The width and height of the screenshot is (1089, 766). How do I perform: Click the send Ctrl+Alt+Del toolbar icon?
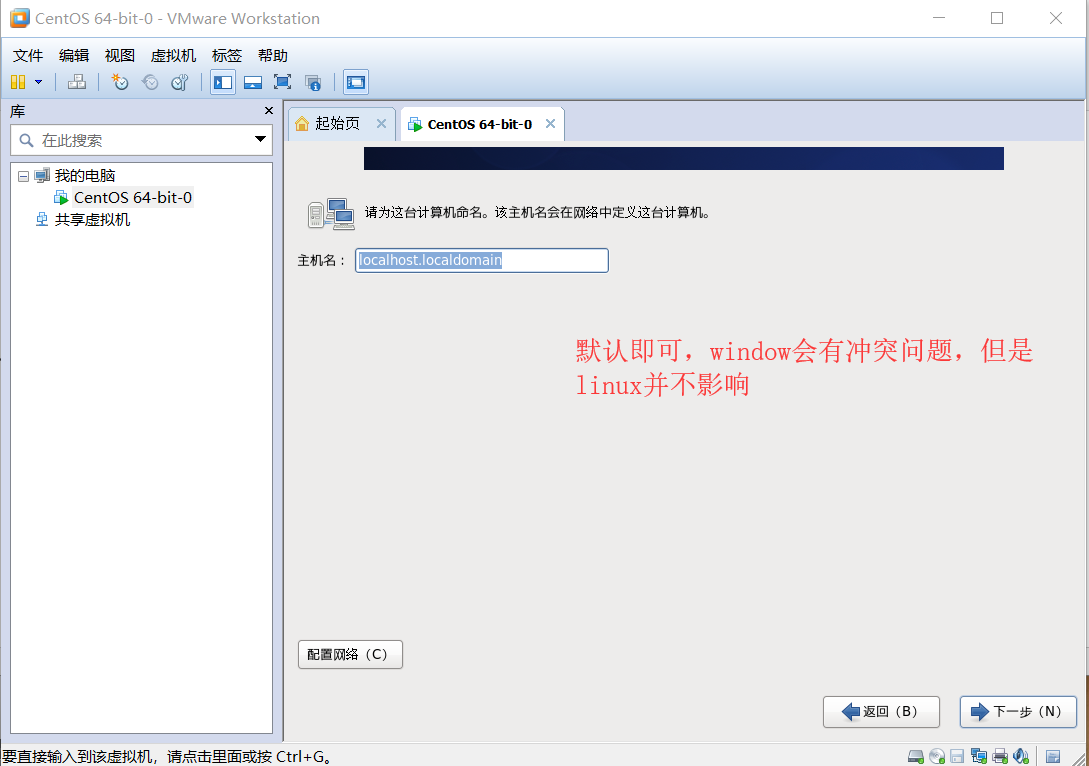coord(76,82)
